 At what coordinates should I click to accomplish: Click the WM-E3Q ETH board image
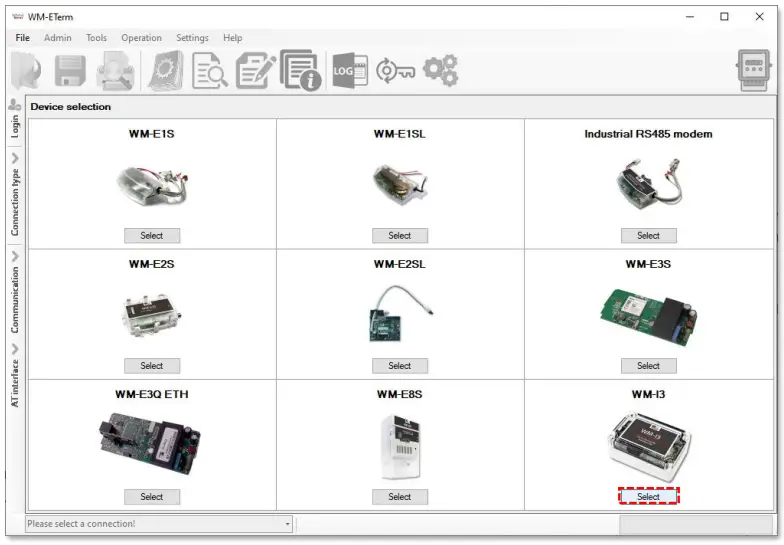point(150,444)
